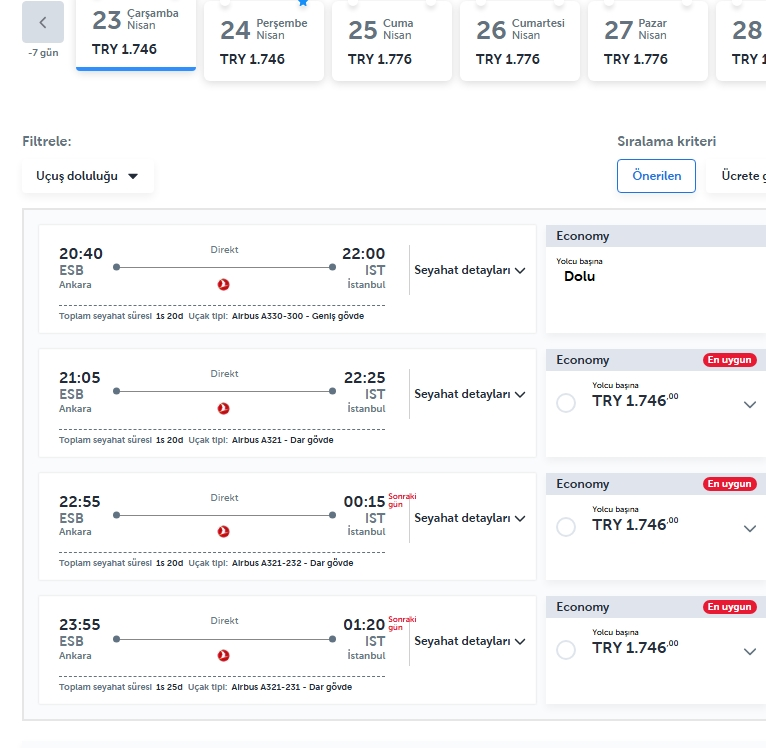This screenshot has width=766, height=748.
Task: Go back seven days with left arrow
Action: [43, 22]
